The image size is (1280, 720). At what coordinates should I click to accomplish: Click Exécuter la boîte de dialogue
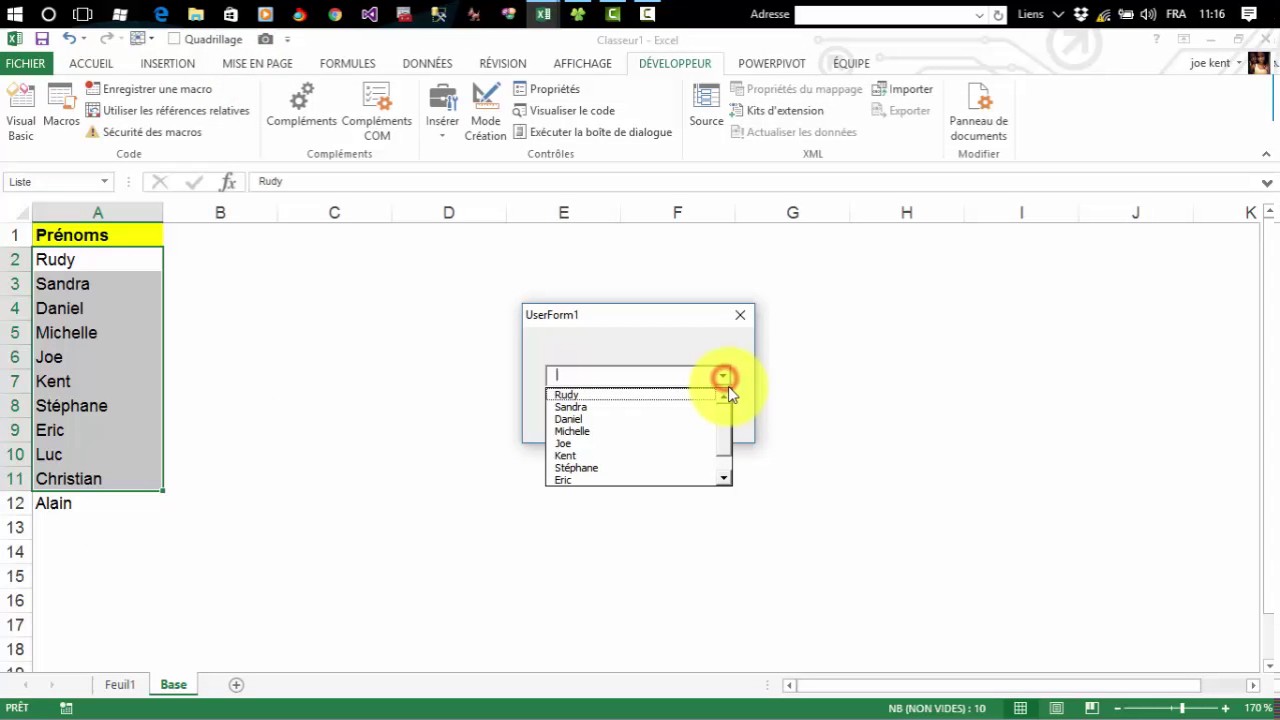pyautogui.click(x=592, y=132)
